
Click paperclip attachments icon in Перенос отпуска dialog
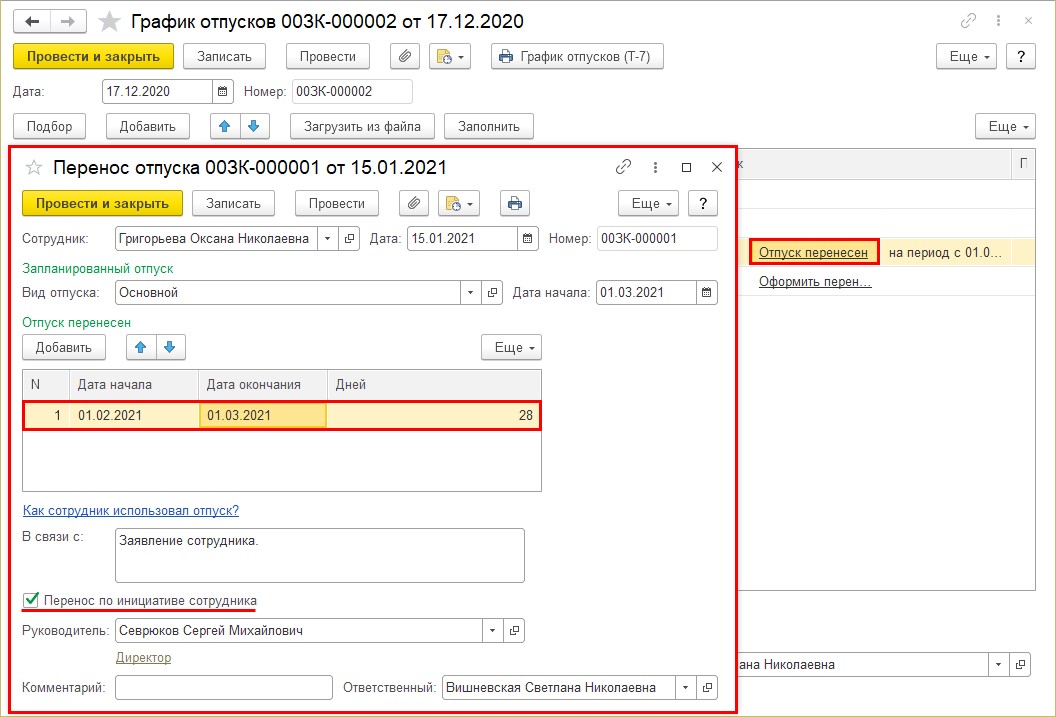[414, 203]
